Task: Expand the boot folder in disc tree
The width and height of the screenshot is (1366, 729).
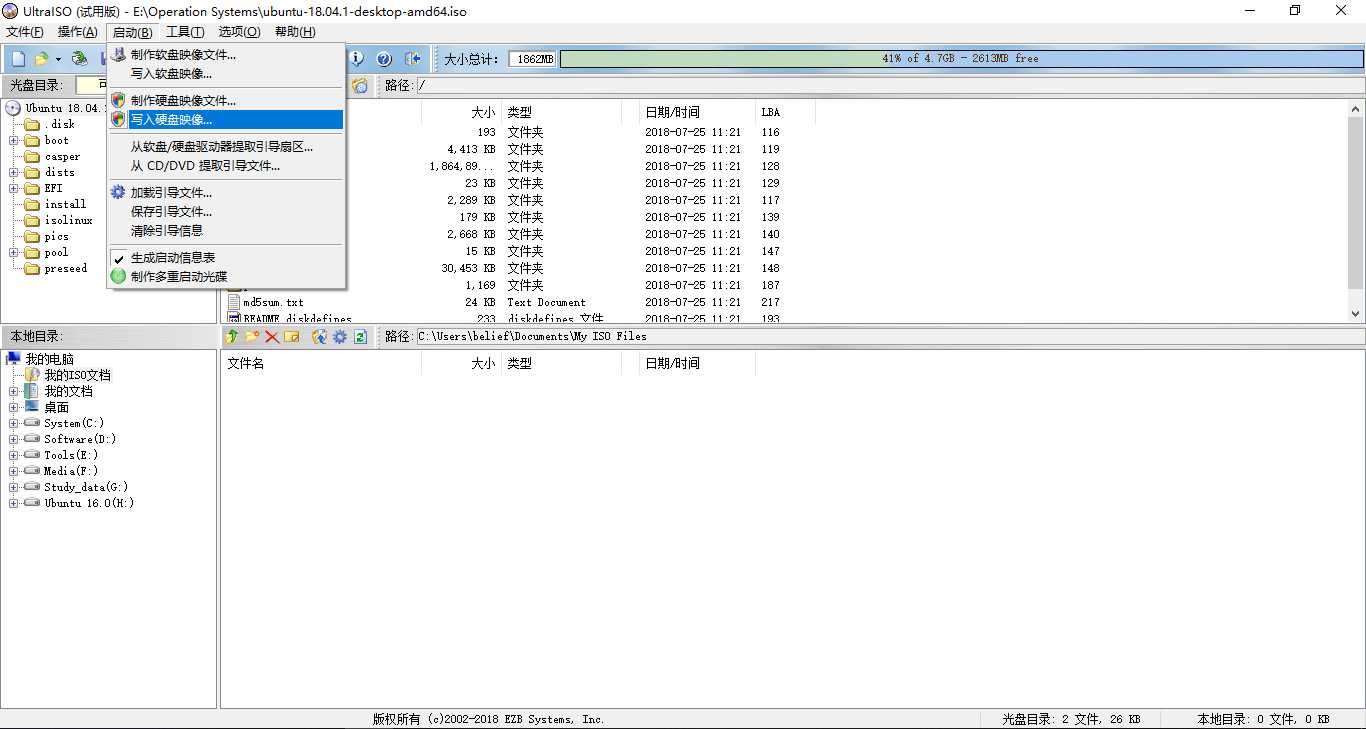Action: point(15,141)
